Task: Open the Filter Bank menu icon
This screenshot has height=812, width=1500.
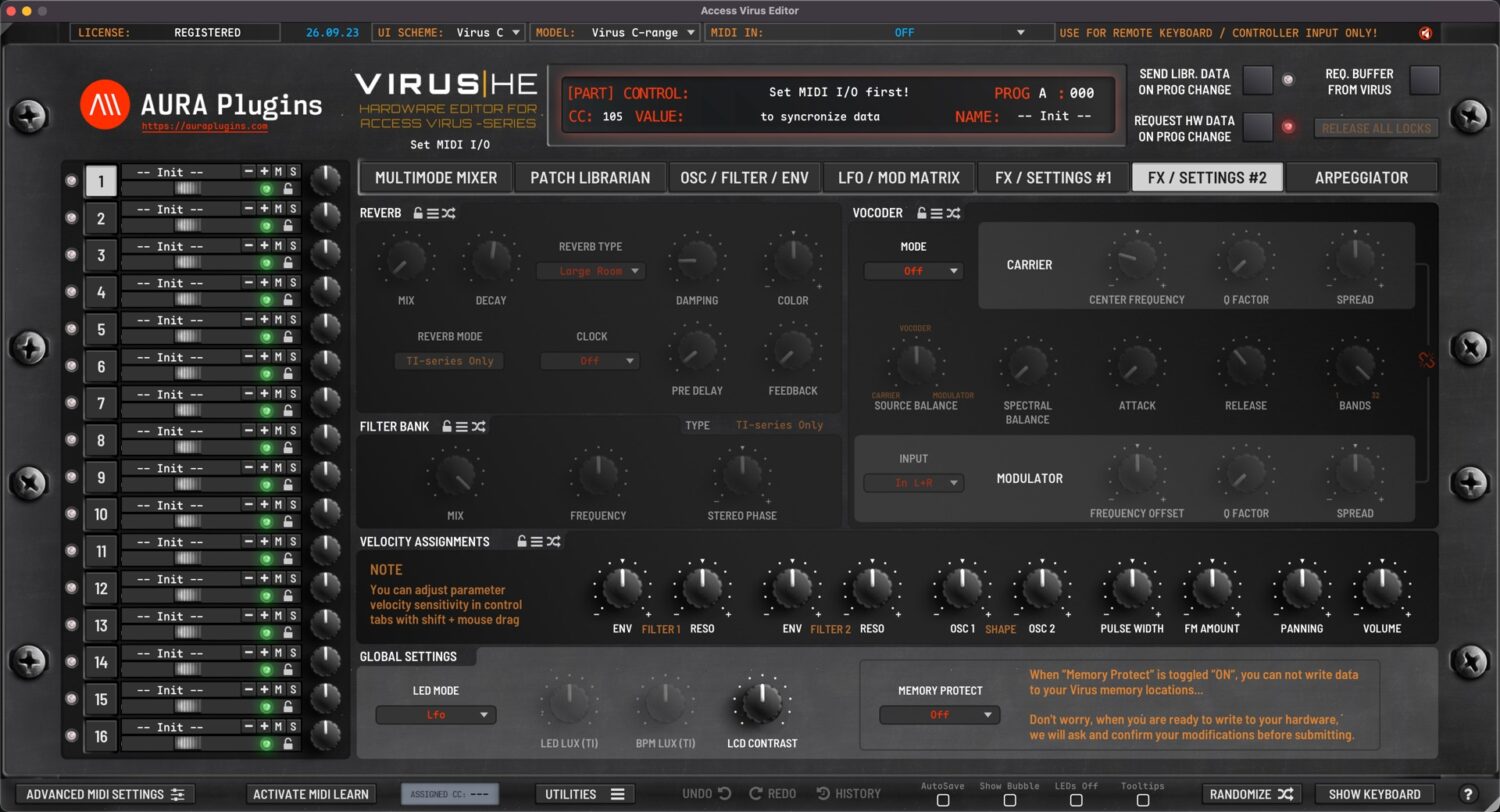Action: [x=462, y=426]
